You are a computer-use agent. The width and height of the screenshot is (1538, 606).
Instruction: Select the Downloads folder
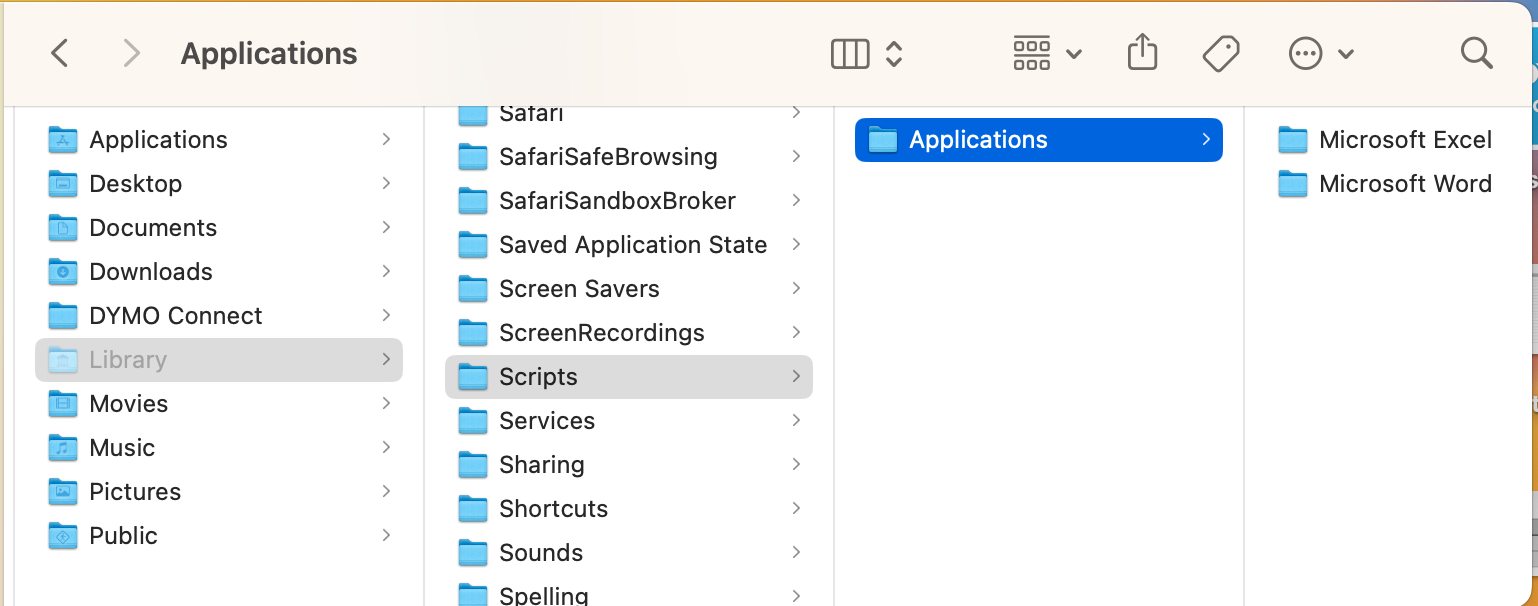(x=151, y=272)
